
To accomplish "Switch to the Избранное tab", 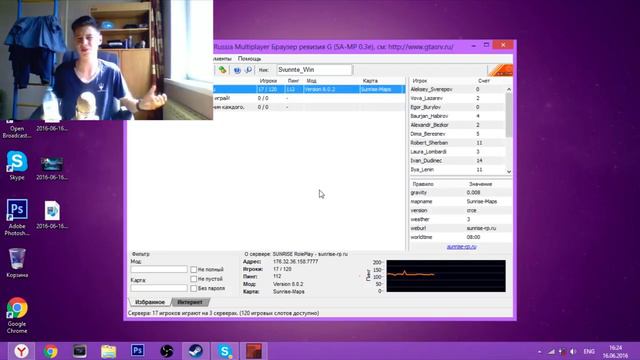I will pos(150,302).
